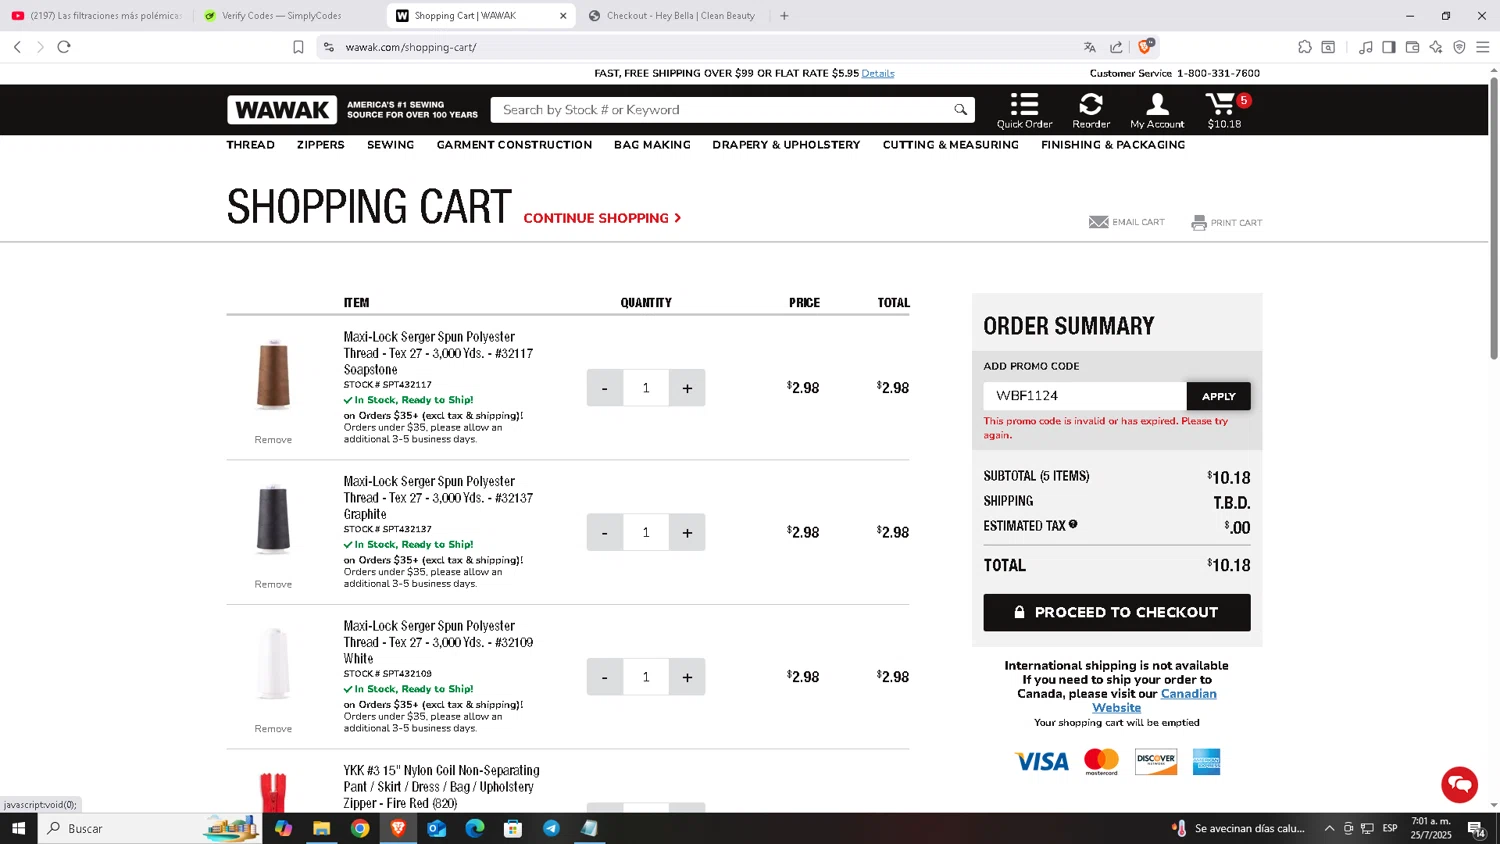The width and height of the screenshot is (1500, 844).
Task: Switch to Verify Codes SimplyCodes tab
Action: click(x=290, y=15)
